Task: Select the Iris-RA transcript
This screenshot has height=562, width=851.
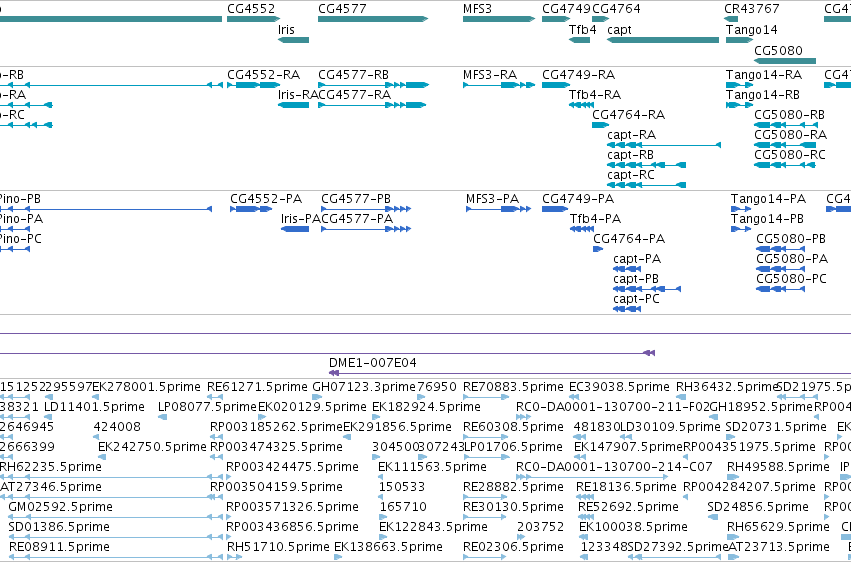Action: 293,105
